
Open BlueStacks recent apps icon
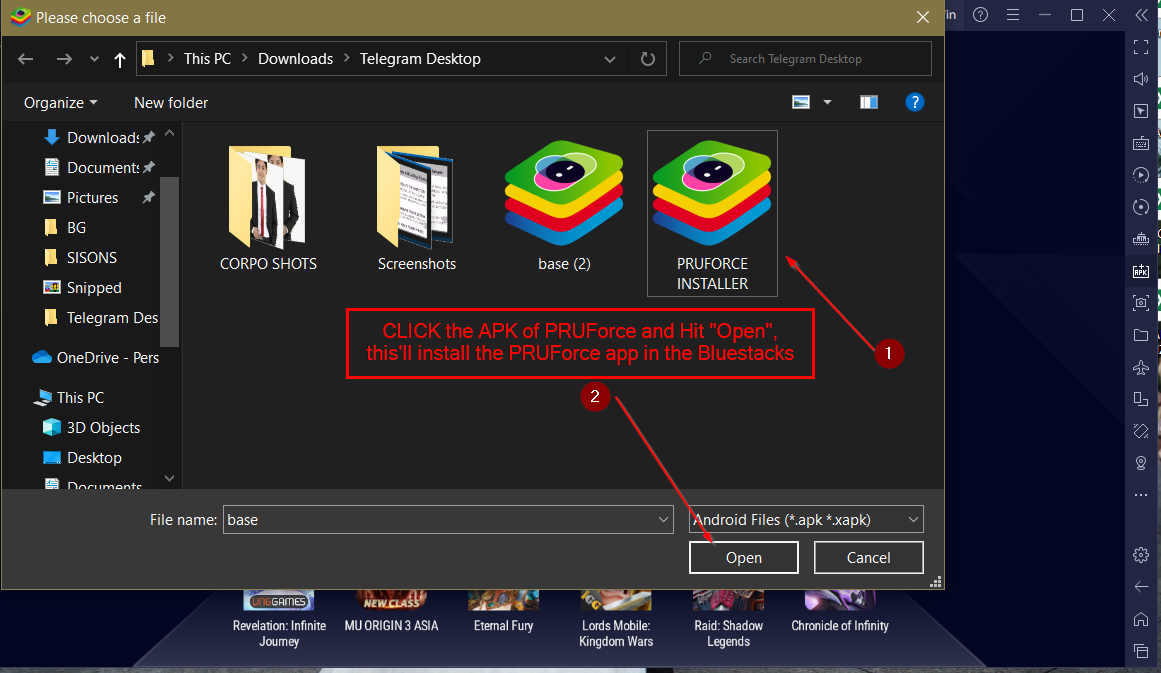pos(1141,651)
